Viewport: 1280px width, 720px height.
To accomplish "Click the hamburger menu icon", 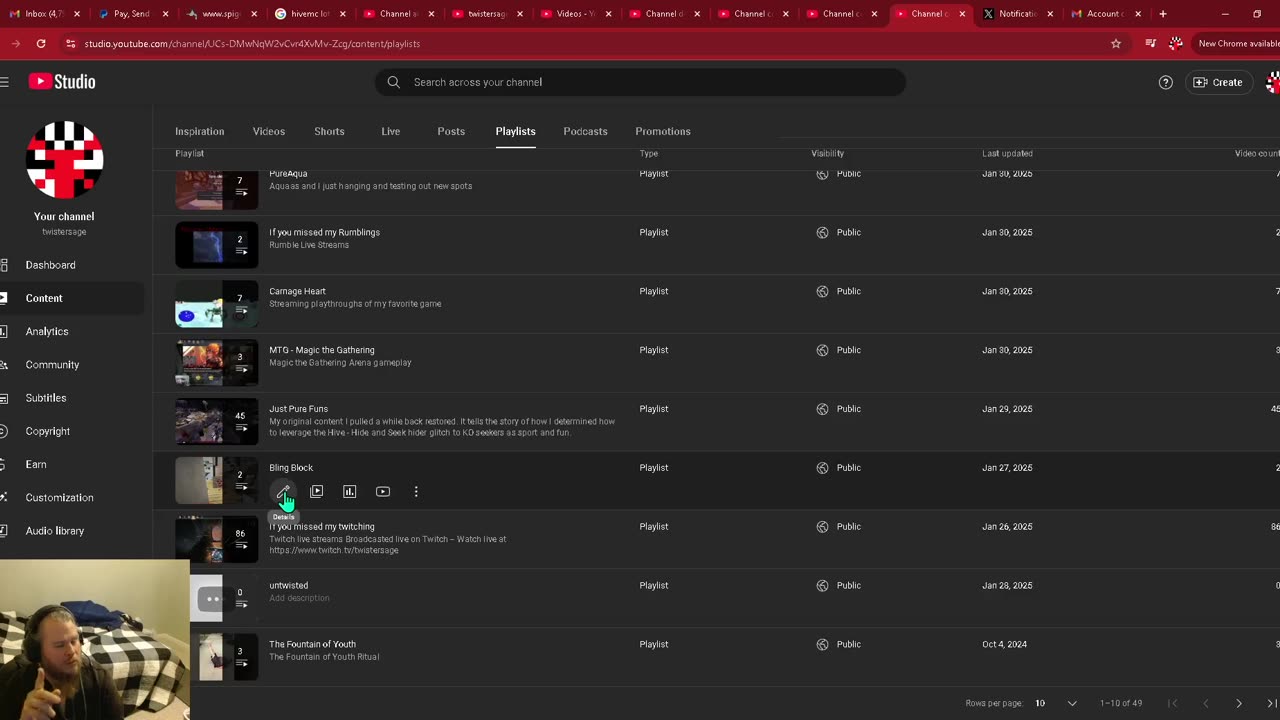I will 5,82.
